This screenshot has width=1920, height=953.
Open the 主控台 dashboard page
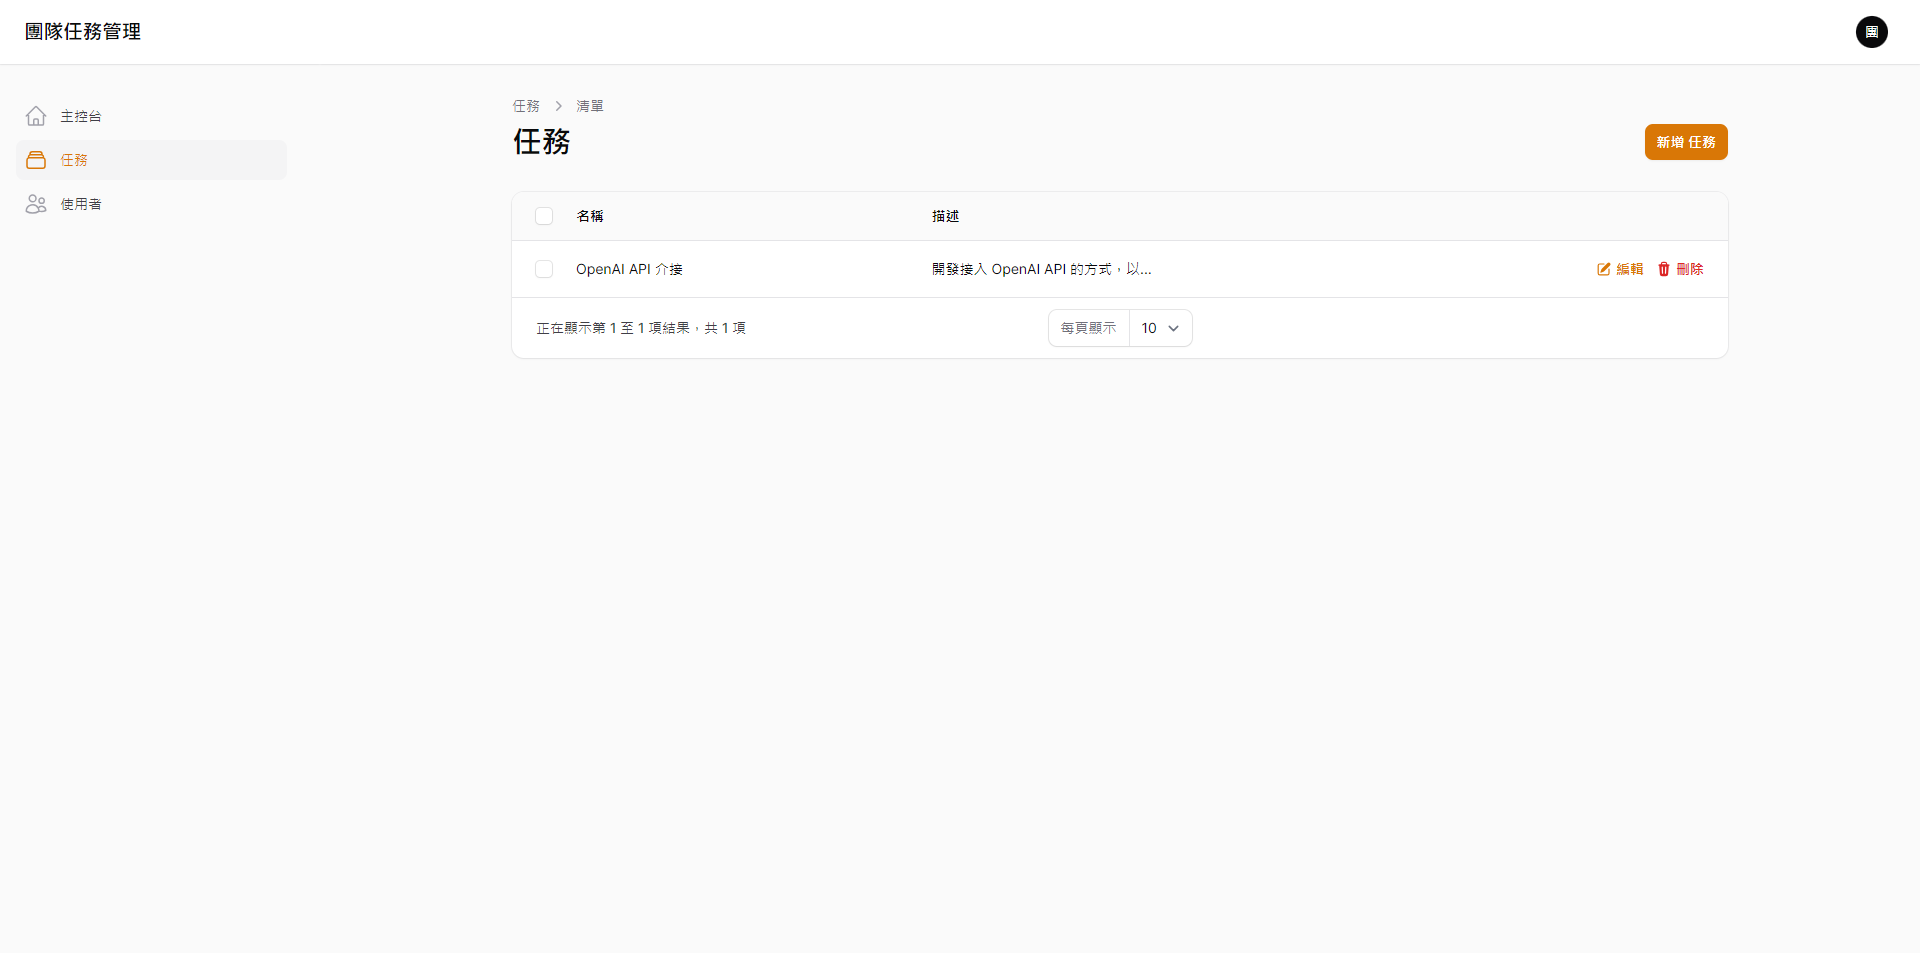coord(151,116)
